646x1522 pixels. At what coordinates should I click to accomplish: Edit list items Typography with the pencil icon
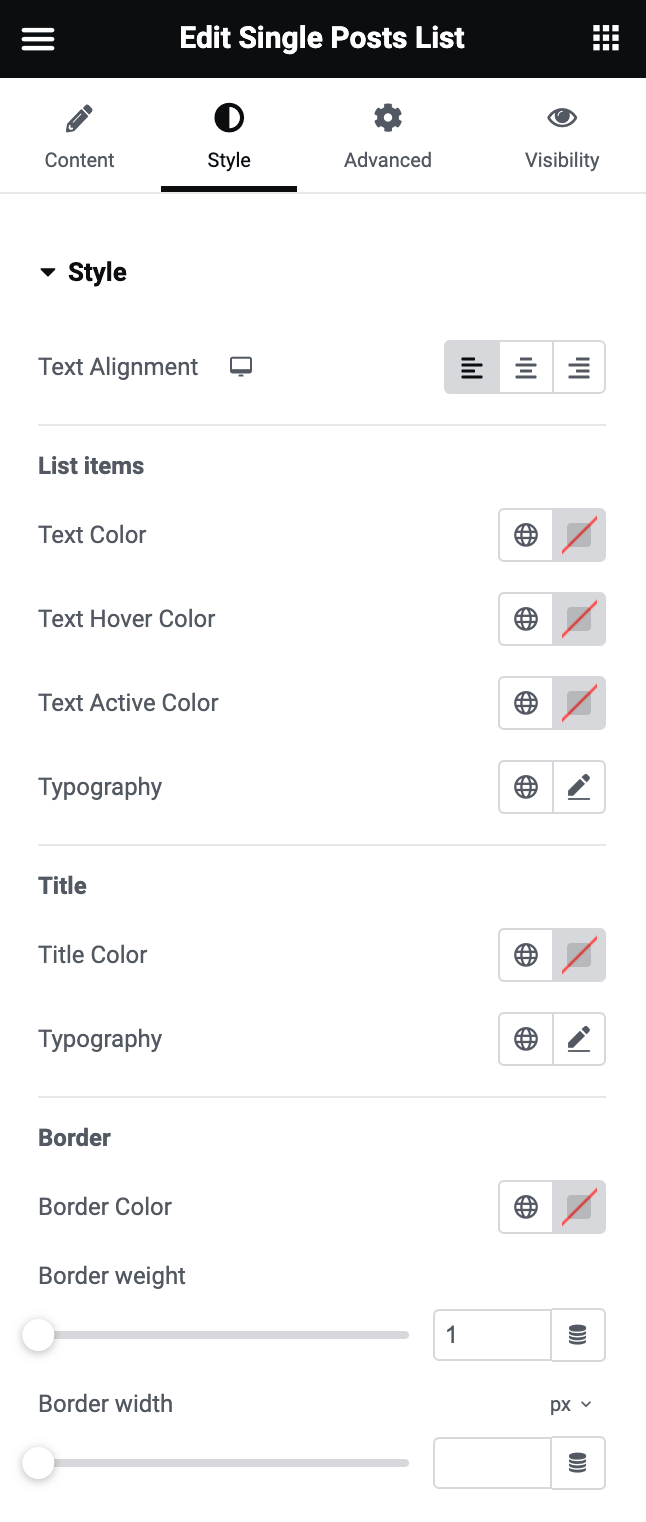pos(578,787)
